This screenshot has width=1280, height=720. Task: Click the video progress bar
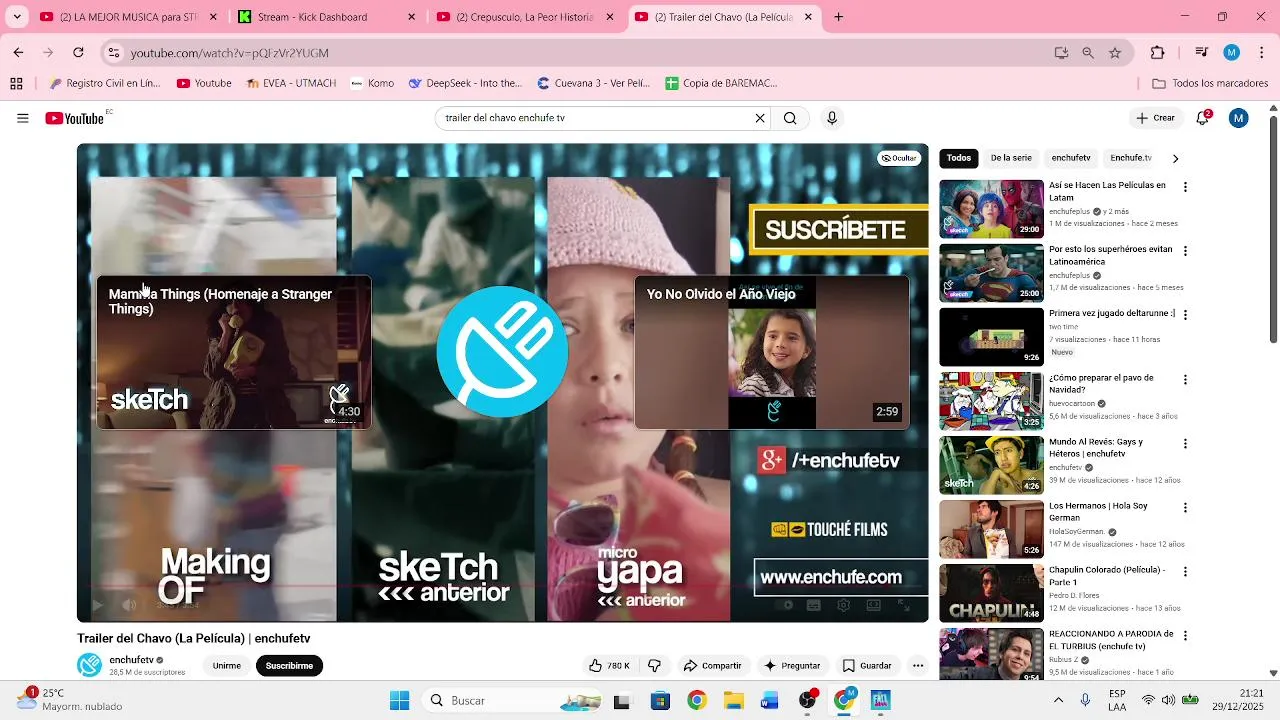click(x=503, y=587)
